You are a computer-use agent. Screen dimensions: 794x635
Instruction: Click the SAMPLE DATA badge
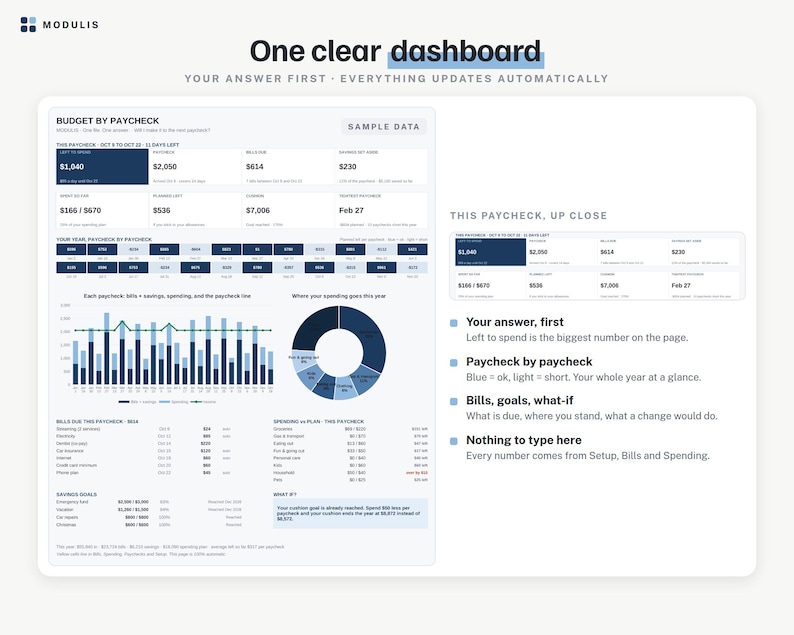click(x=384, y=127)
